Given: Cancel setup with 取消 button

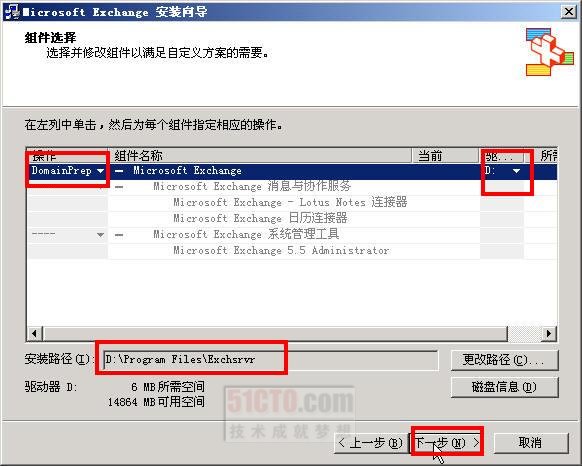Looking at the screenshot, I should (x=530, y=443).
